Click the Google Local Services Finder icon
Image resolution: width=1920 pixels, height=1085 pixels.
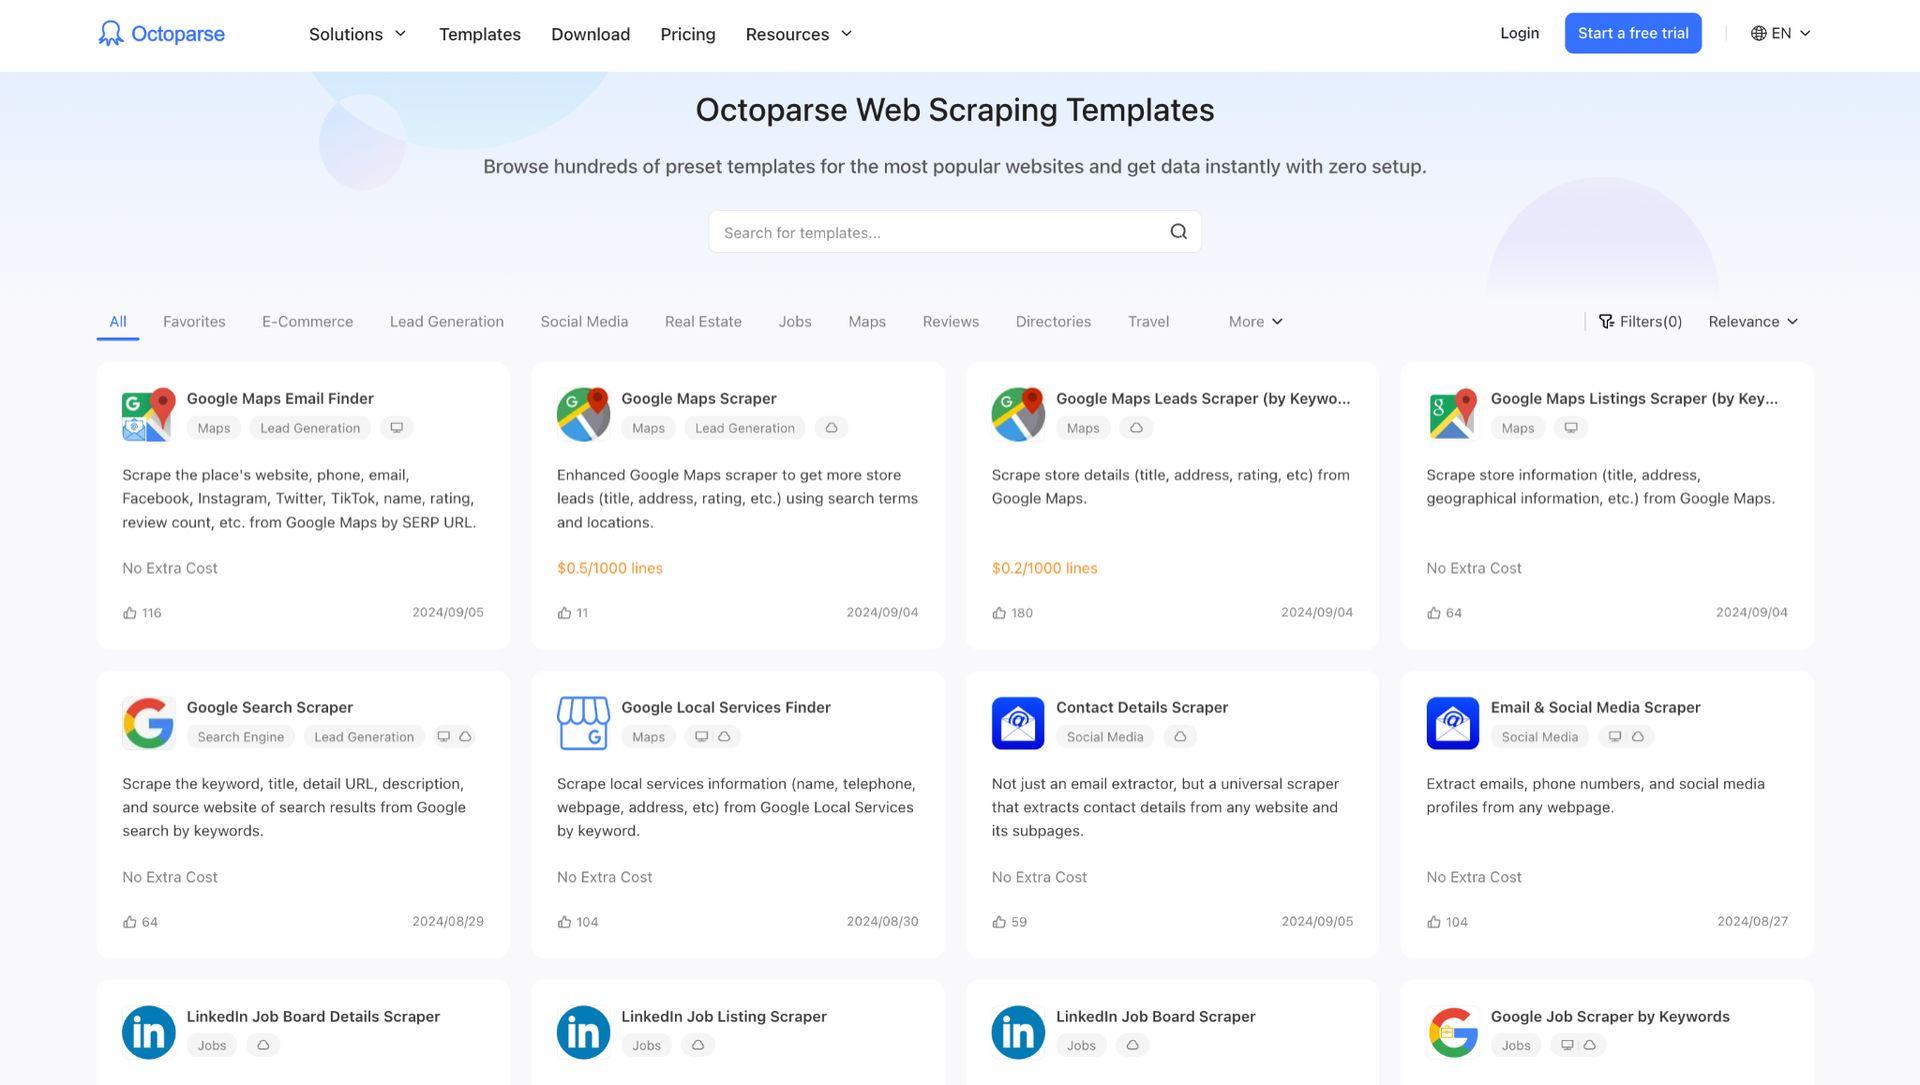(583, 722)
